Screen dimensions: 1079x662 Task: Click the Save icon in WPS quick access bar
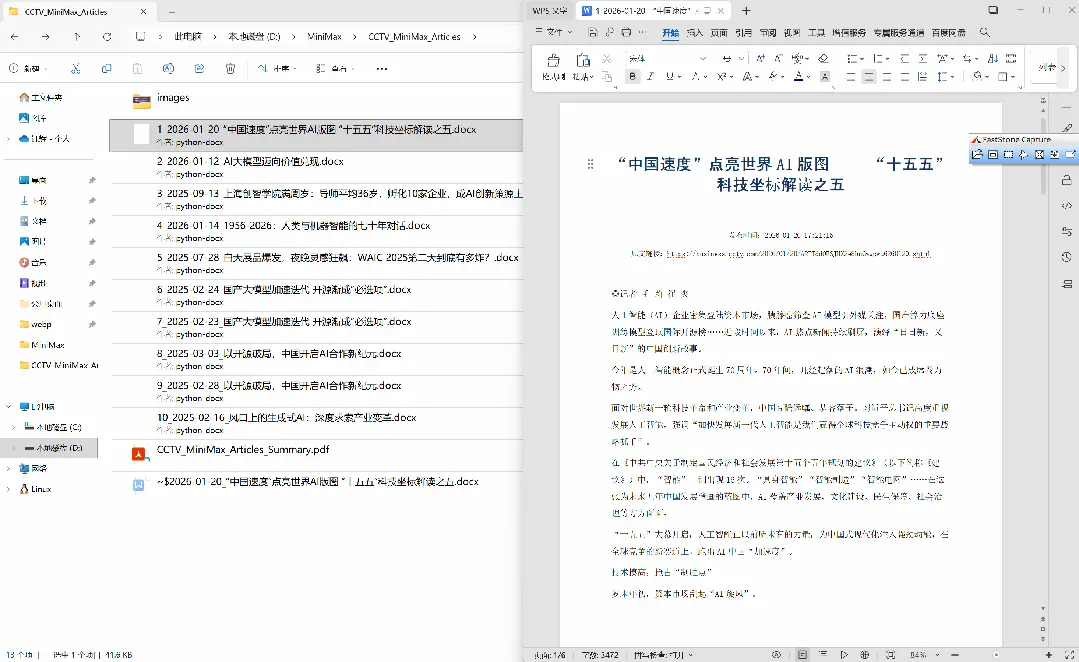point(594,33)
